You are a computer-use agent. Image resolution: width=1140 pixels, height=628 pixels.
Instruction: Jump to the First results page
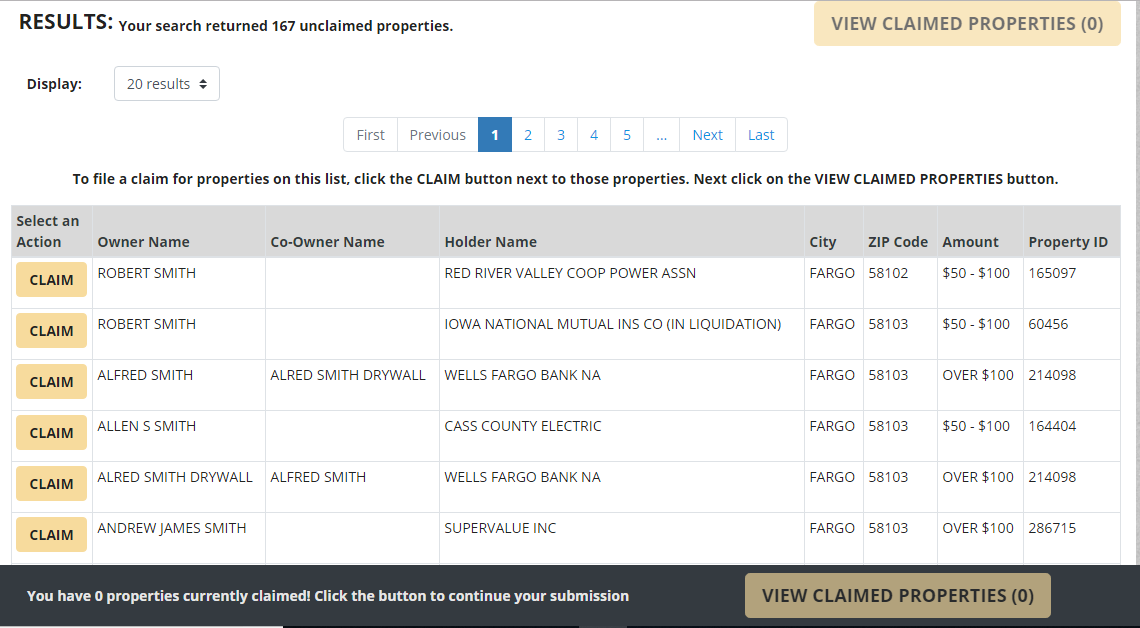click(x=370, y=134)
